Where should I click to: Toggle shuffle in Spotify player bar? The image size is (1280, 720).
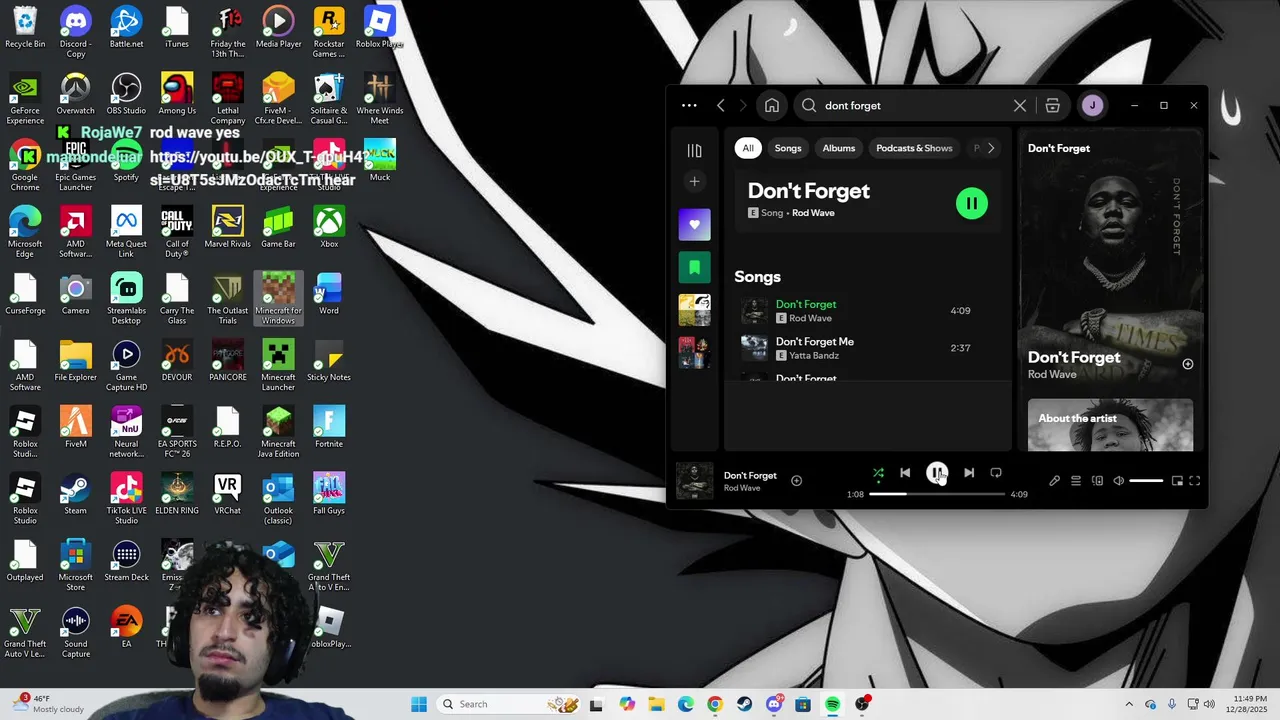point(878,473)
